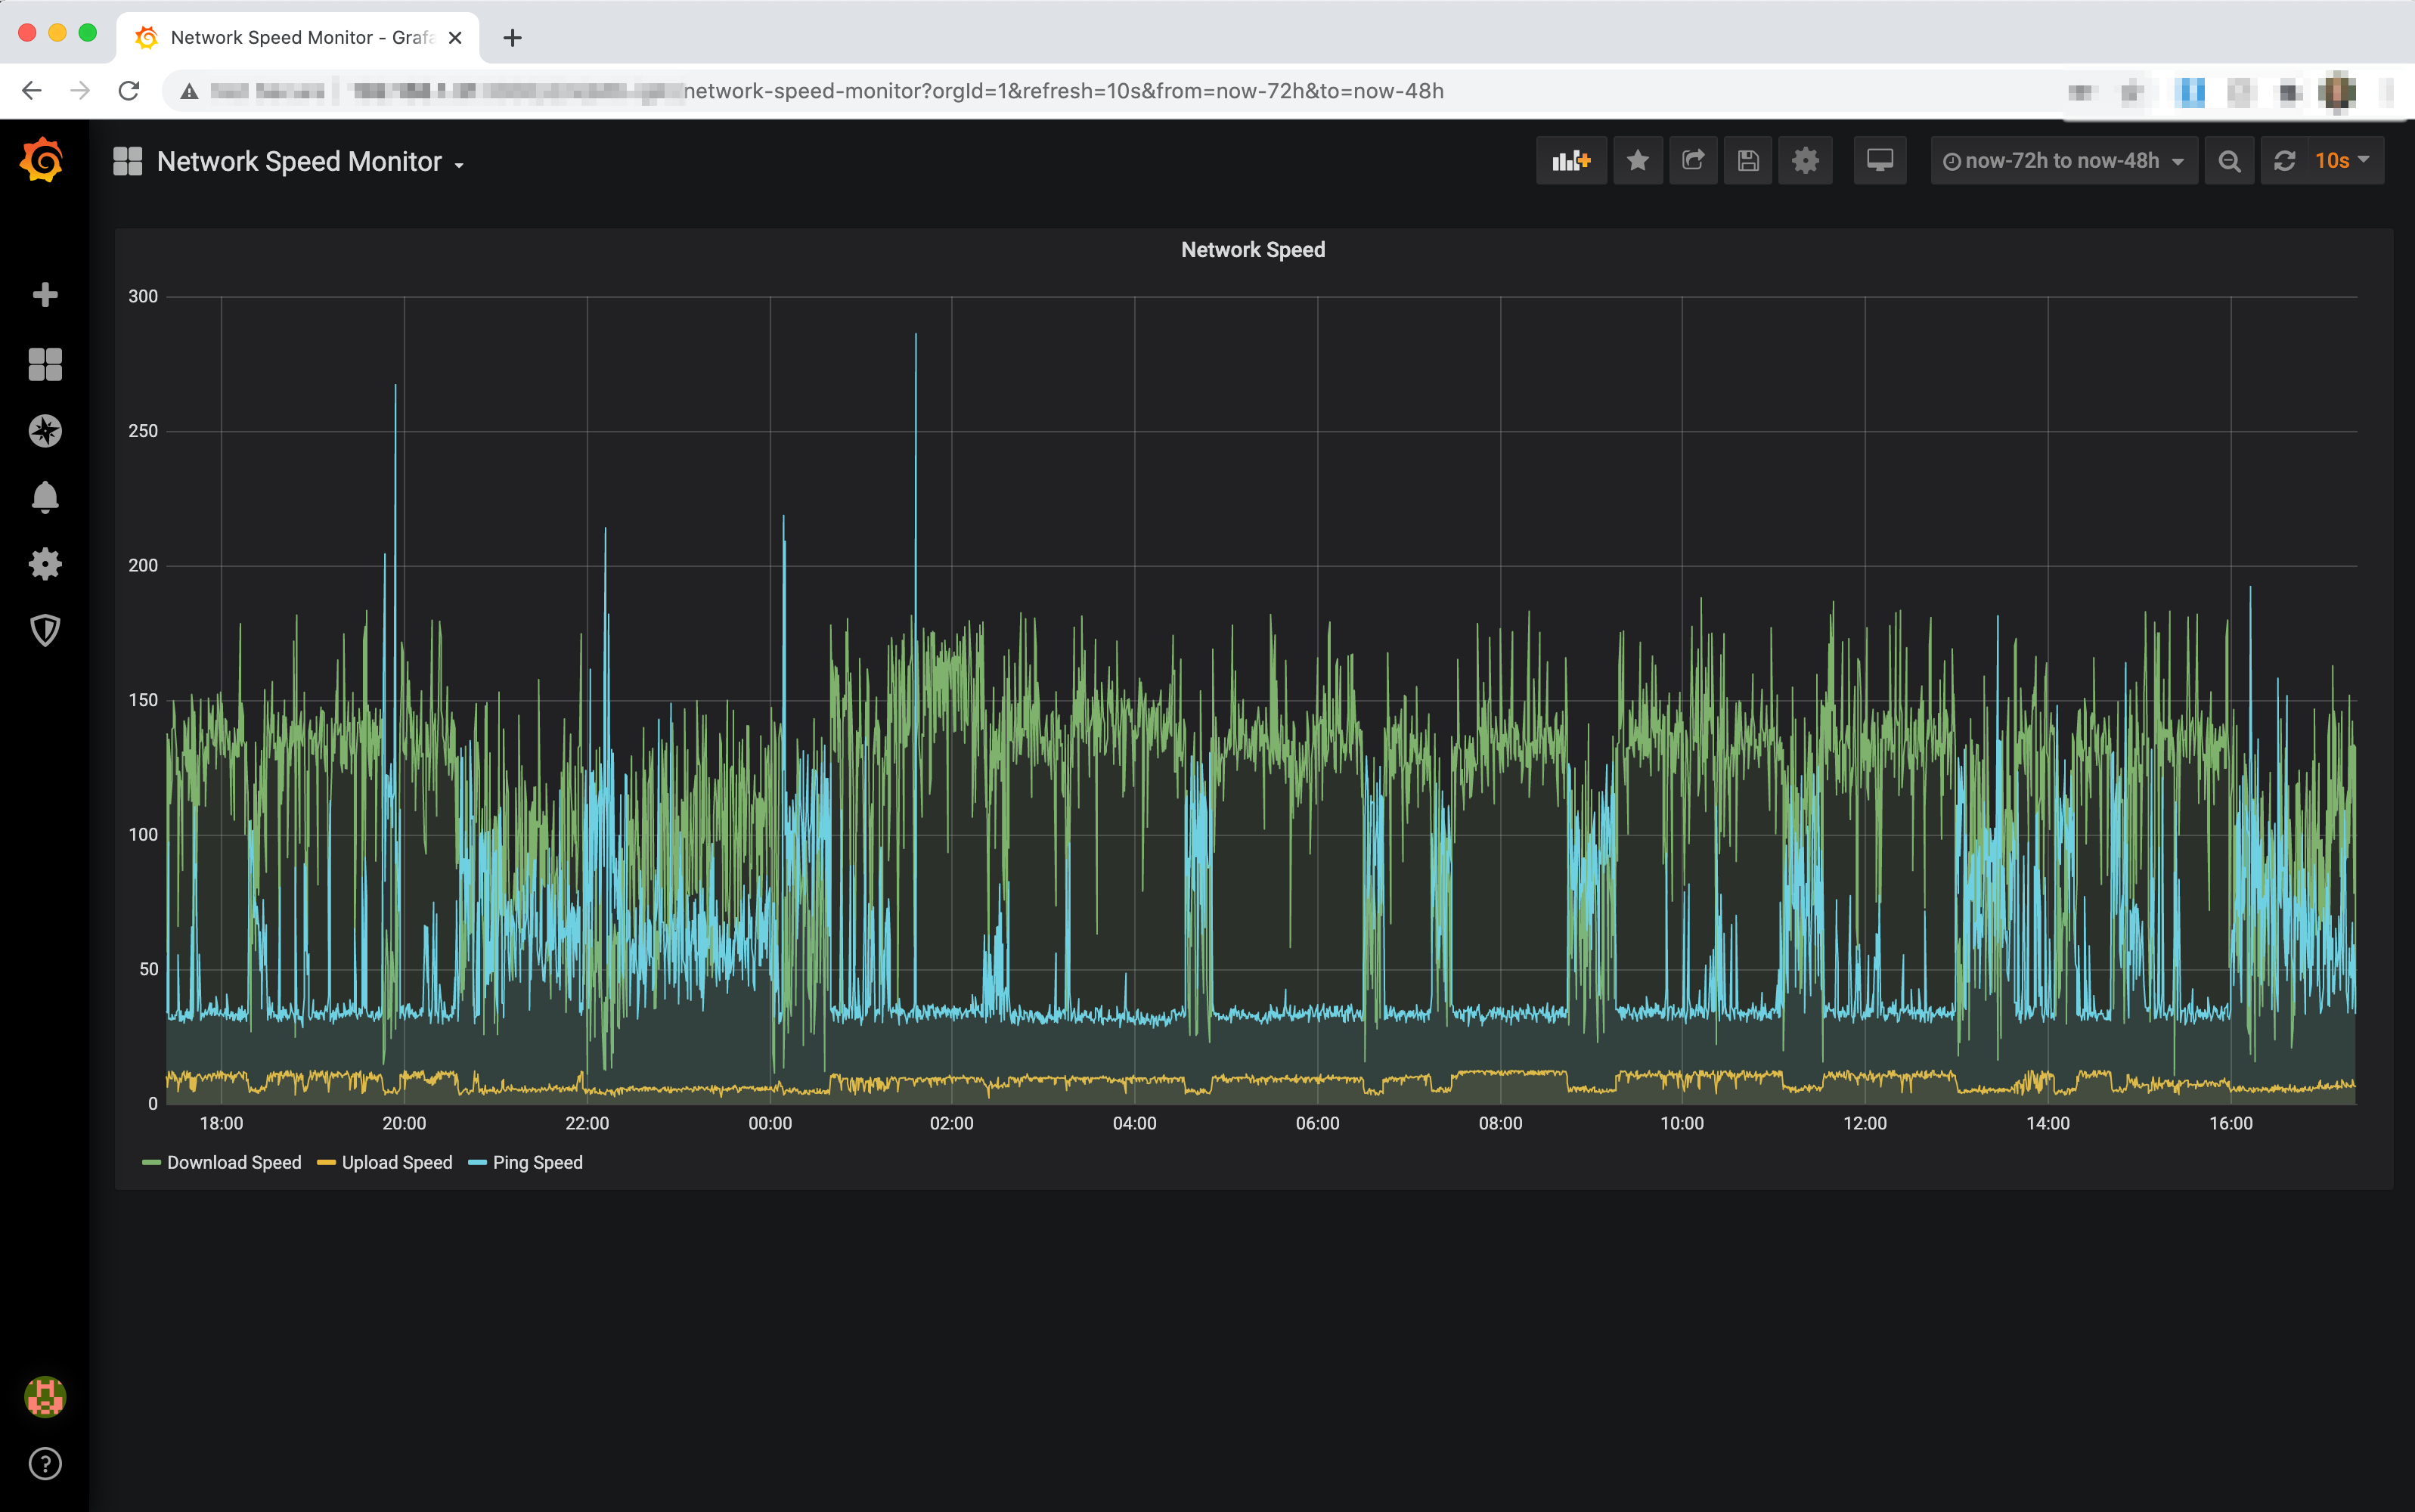Viewport: 2415px width, 1512px height.
Task: Click the 00:00 x-axis time label
Action: 770,1124
